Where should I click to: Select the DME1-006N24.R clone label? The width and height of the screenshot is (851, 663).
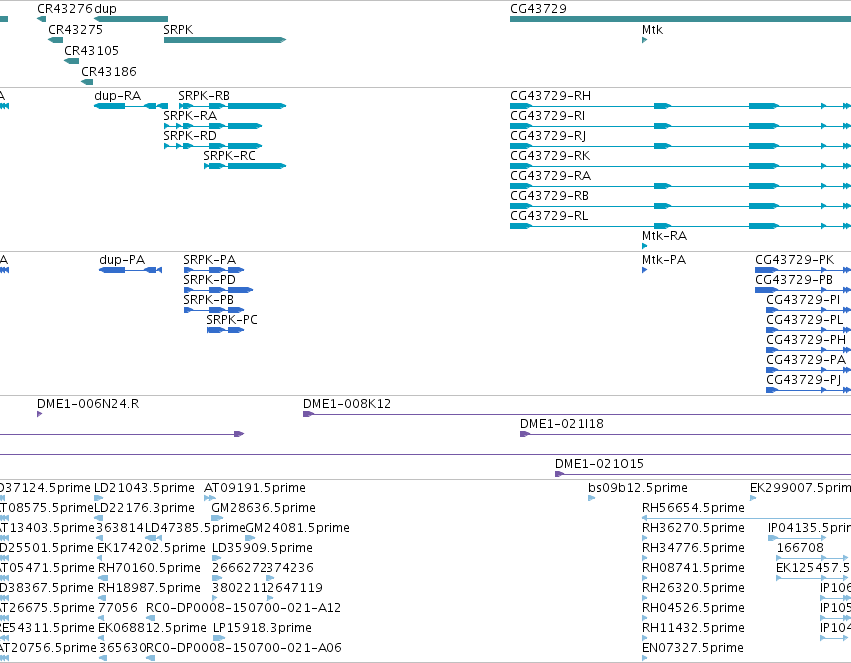(x=88, y=404)
